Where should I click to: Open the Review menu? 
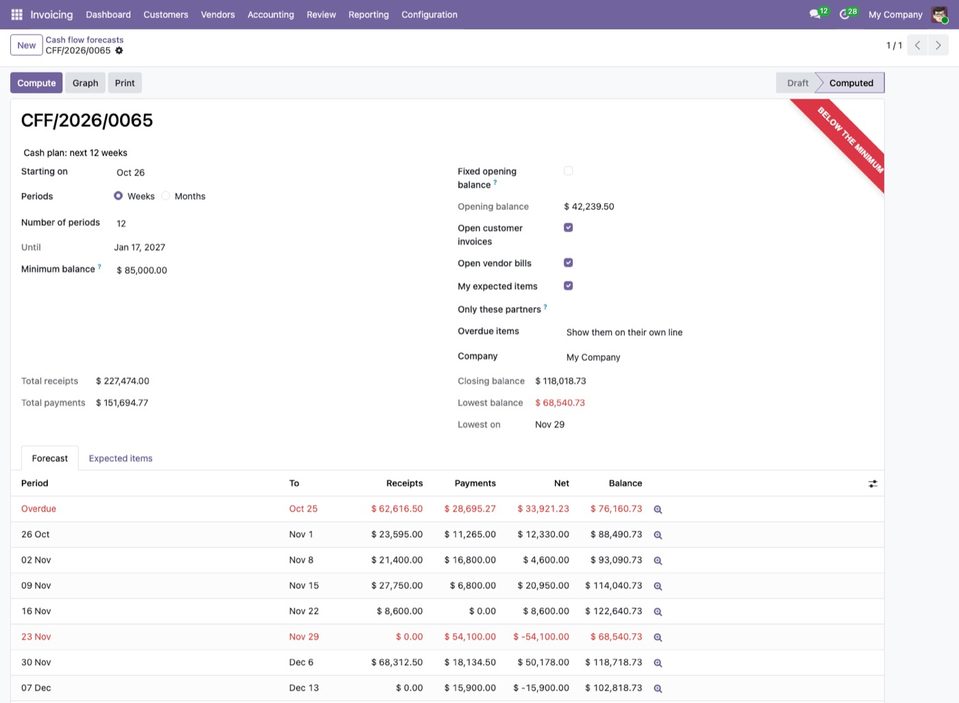(321, 14)
